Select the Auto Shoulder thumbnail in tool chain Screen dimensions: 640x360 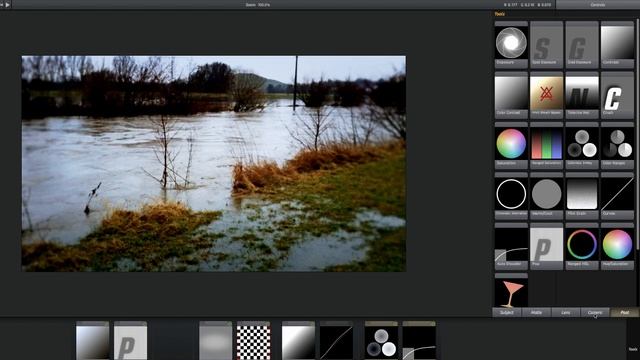click(x=419, y=340)
